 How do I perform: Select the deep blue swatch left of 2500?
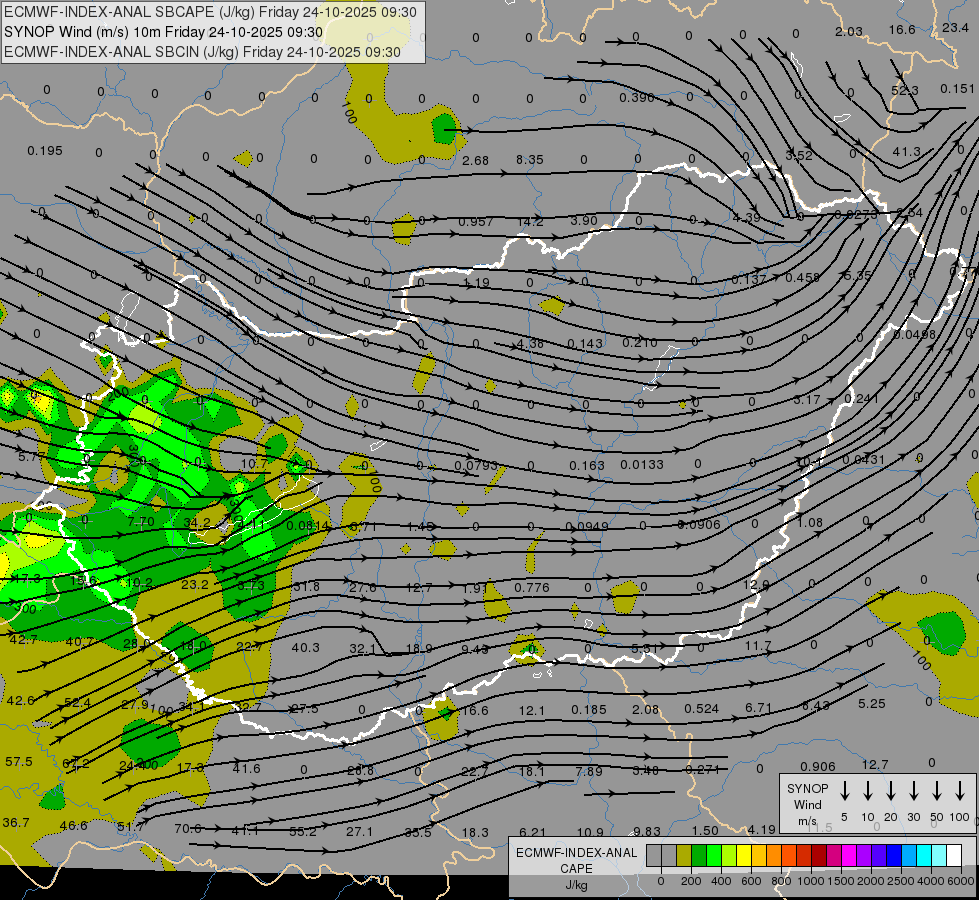pyautogui.click(x=893, y=856)
